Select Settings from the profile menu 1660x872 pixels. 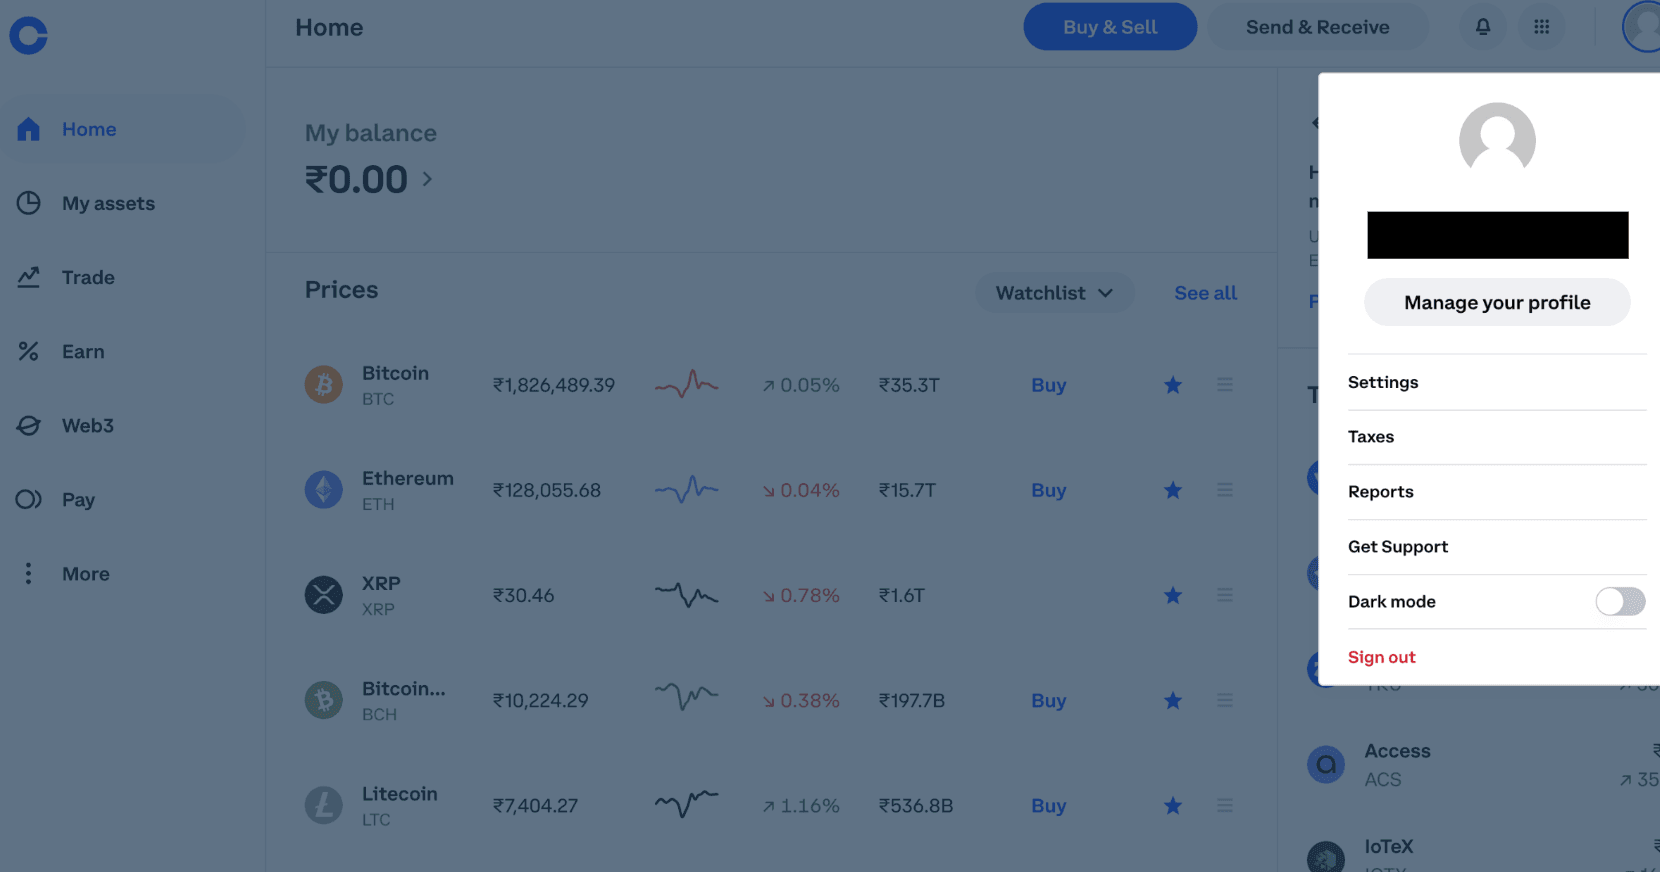pos(1383,382)
